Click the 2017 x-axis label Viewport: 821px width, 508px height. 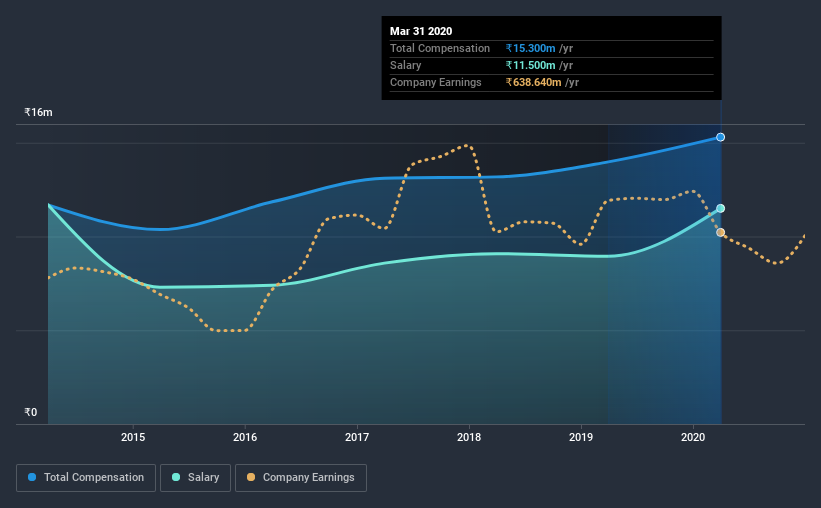click(357, 437)
